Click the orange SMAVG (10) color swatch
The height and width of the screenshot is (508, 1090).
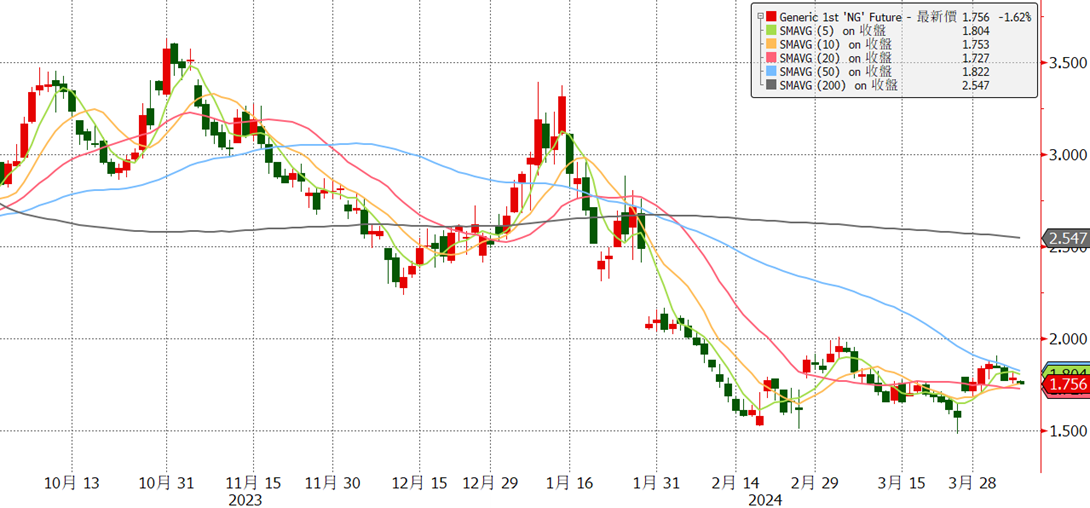coord(772,44)
